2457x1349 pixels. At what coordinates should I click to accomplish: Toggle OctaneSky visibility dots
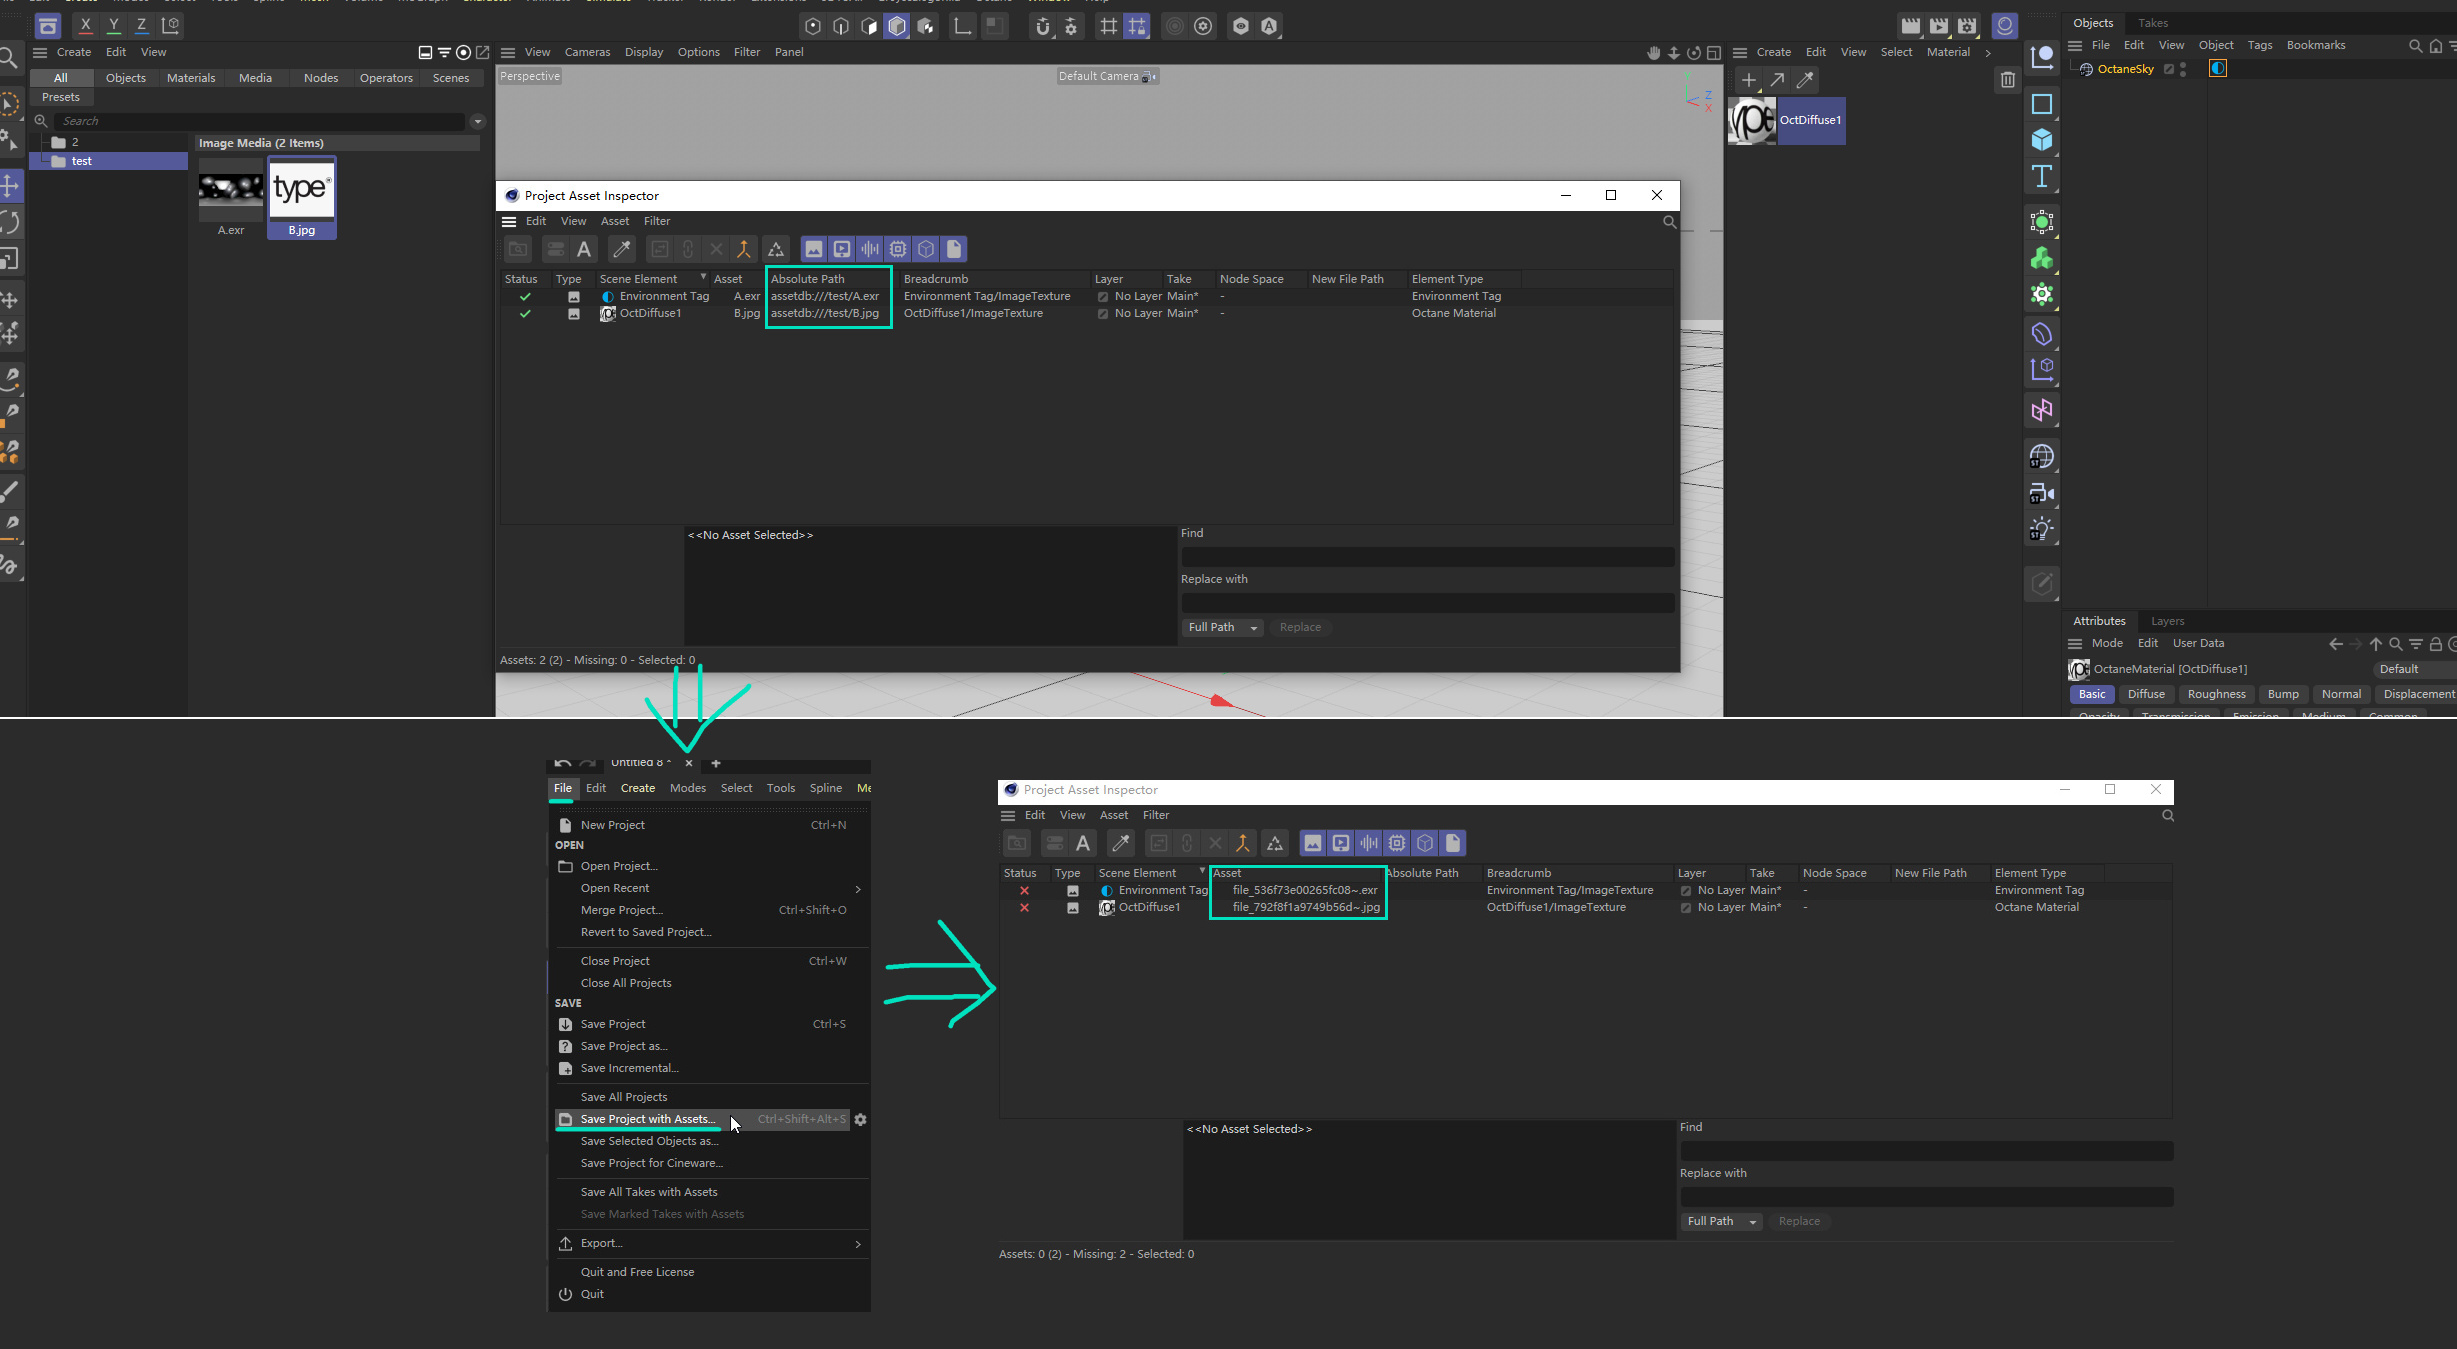(2183, 69)
